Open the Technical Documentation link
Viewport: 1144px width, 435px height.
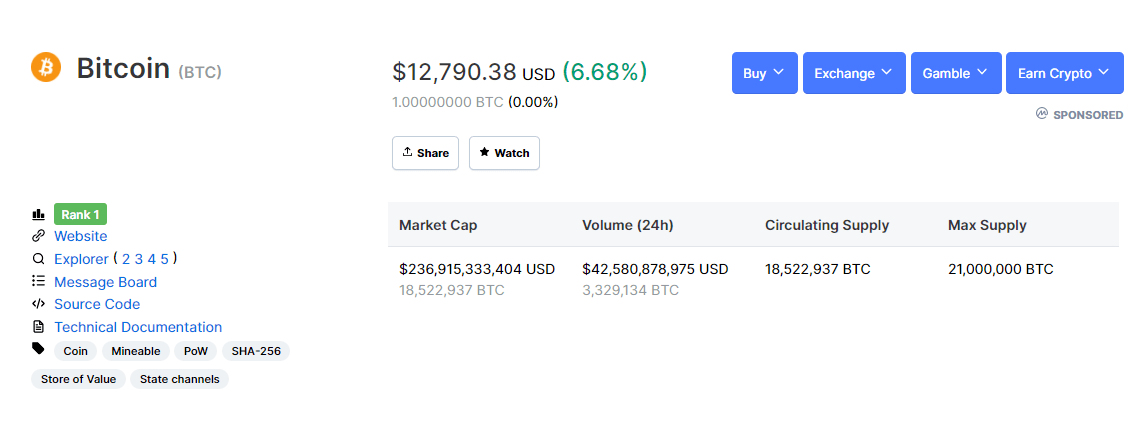[x=138, y=327]
